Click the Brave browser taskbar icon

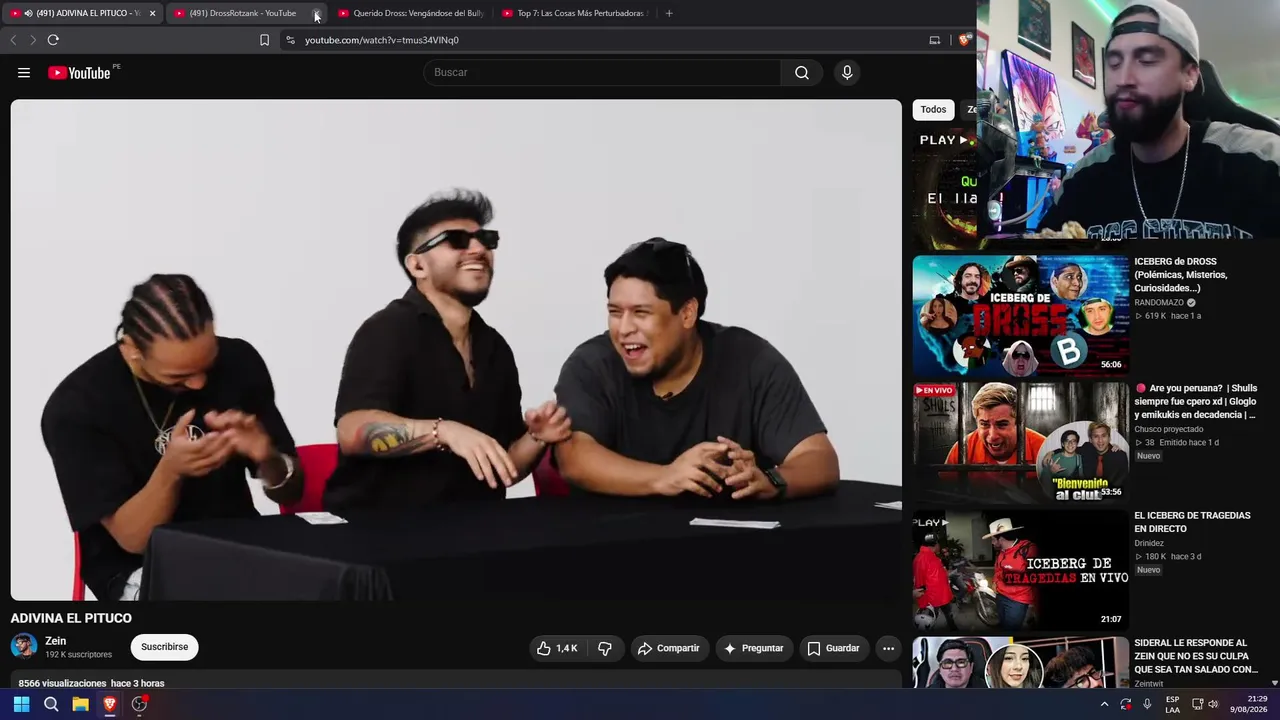[110, 704]
